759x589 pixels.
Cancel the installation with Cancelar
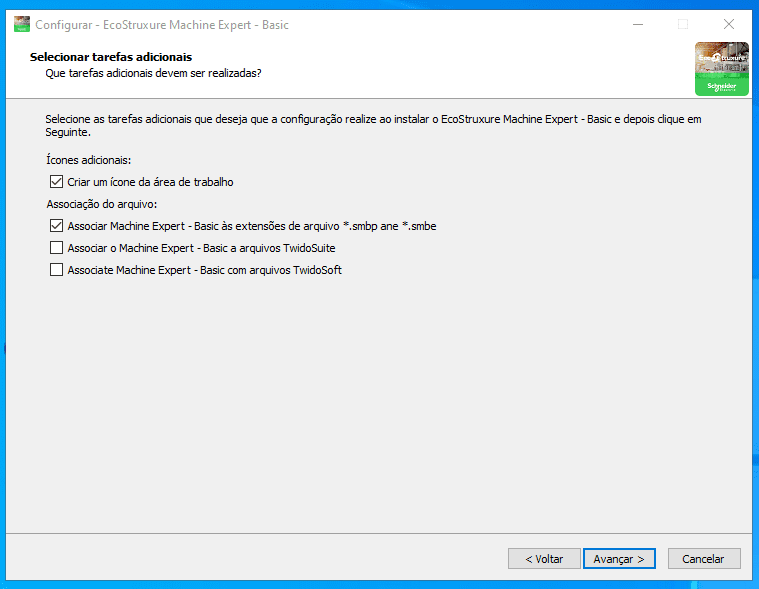[x=704, y=559]
